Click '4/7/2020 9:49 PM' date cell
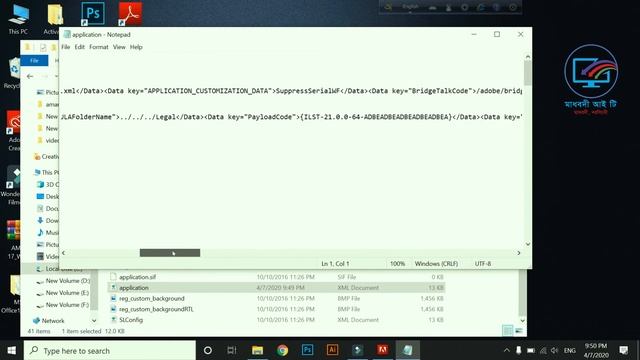The width and height of the screenshot is (640, 360). tap(281, 288)
